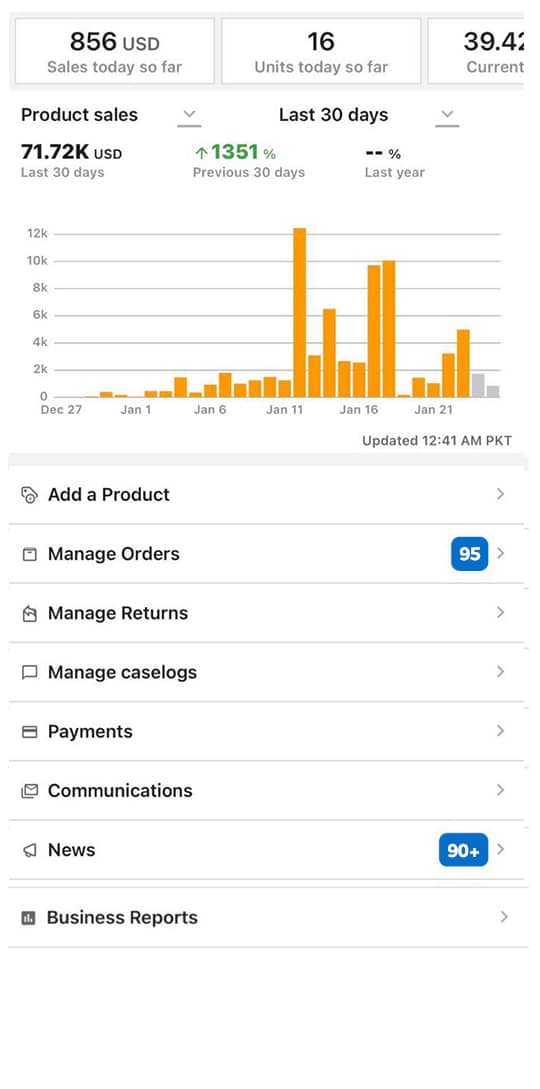Tap the blue 95 orders badge
Screen dimensions: 540x1089
[470, 554]
